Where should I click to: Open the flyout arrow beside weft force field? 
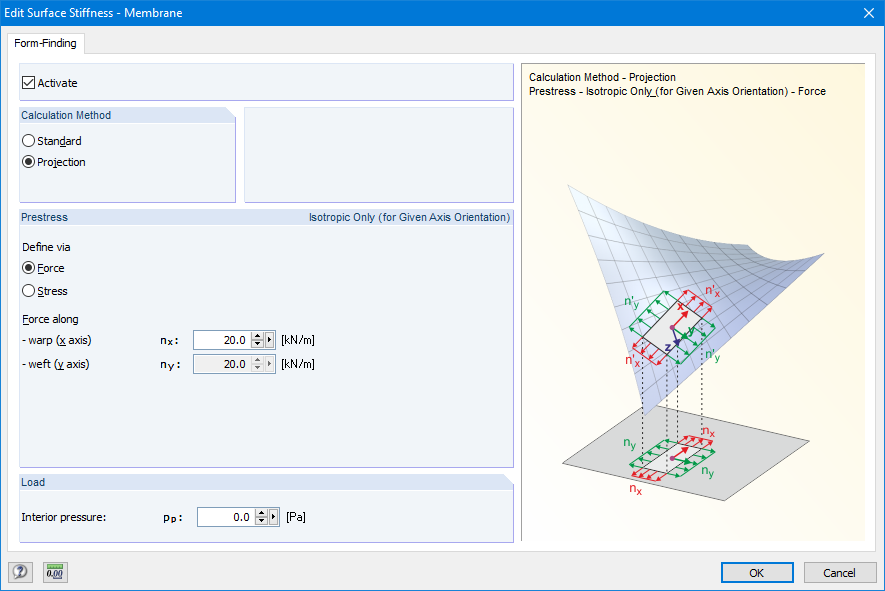(x=271, y=363)
